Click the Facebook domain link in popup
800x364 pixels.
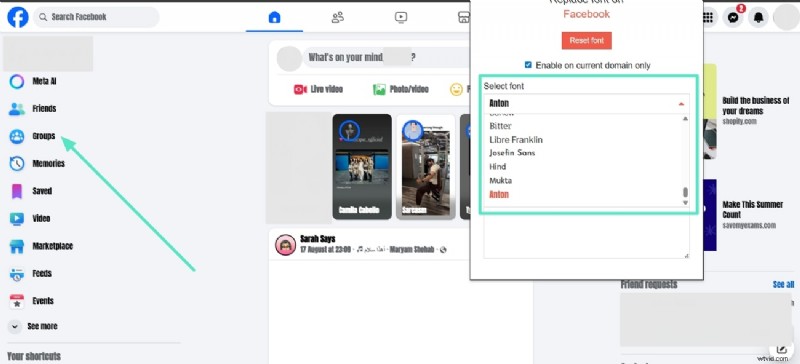point(586,14)
